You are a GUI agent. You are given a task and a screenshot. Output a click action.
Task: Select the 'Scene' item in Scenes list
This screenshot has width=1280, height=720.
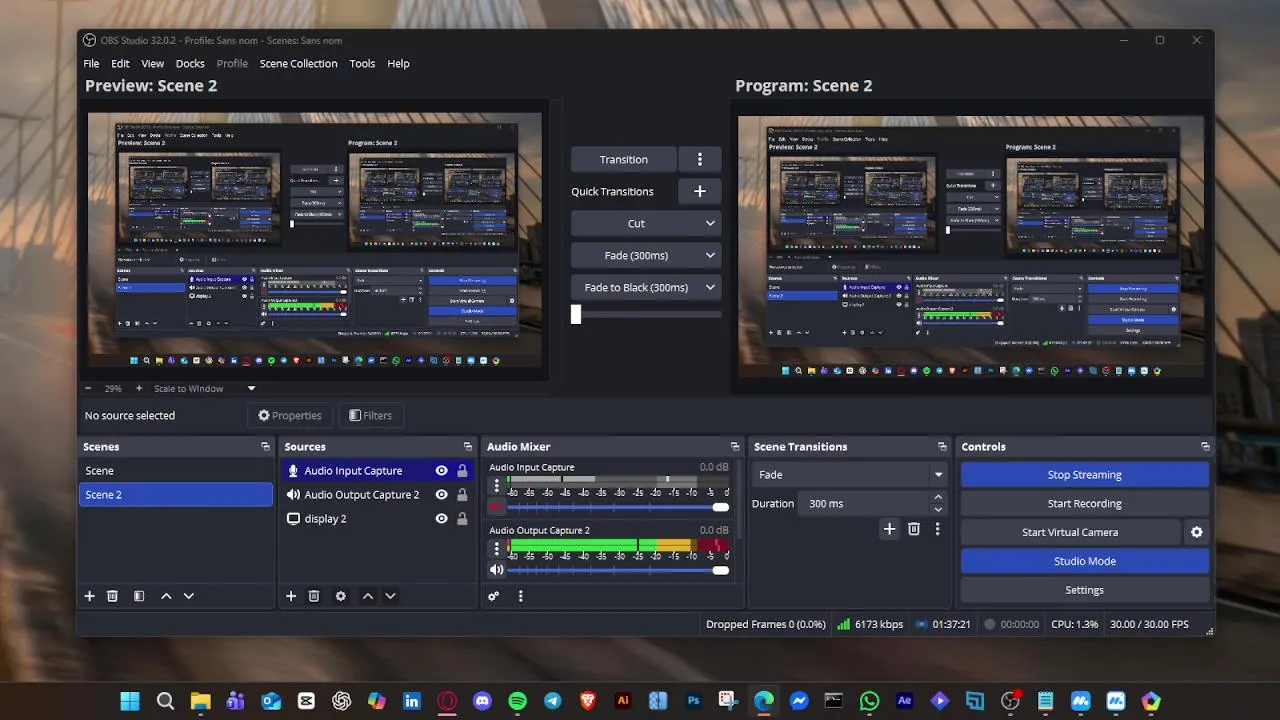click(176, 471)
